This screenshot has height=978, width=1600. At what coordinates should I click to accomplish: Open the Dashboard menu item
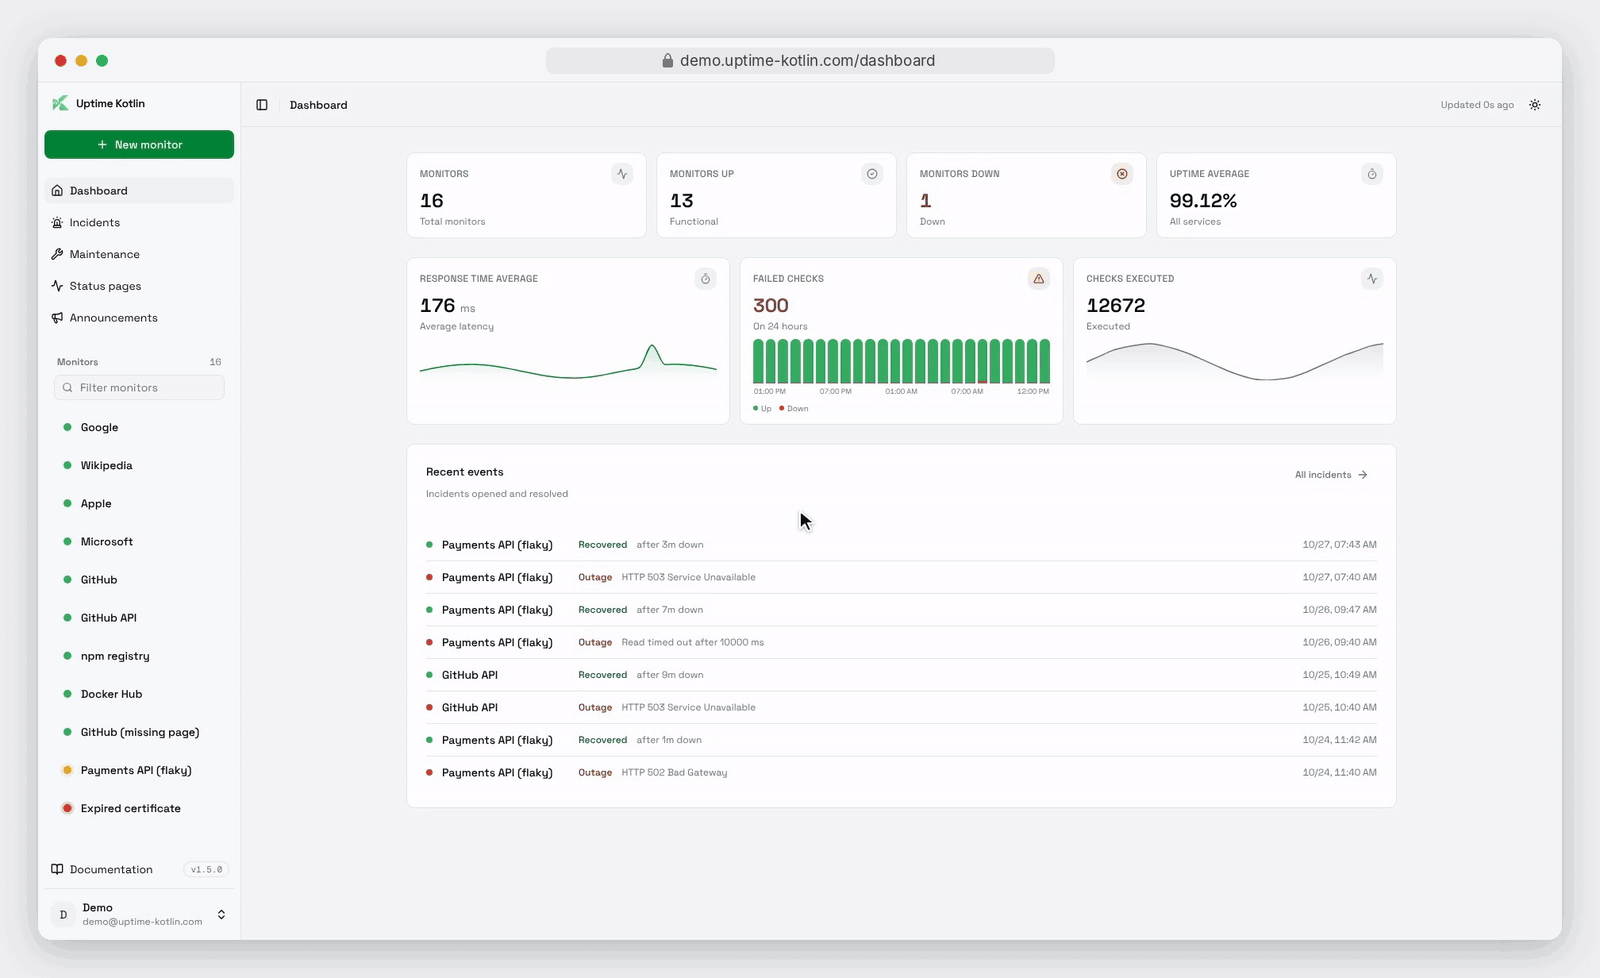tap(139, 191)
